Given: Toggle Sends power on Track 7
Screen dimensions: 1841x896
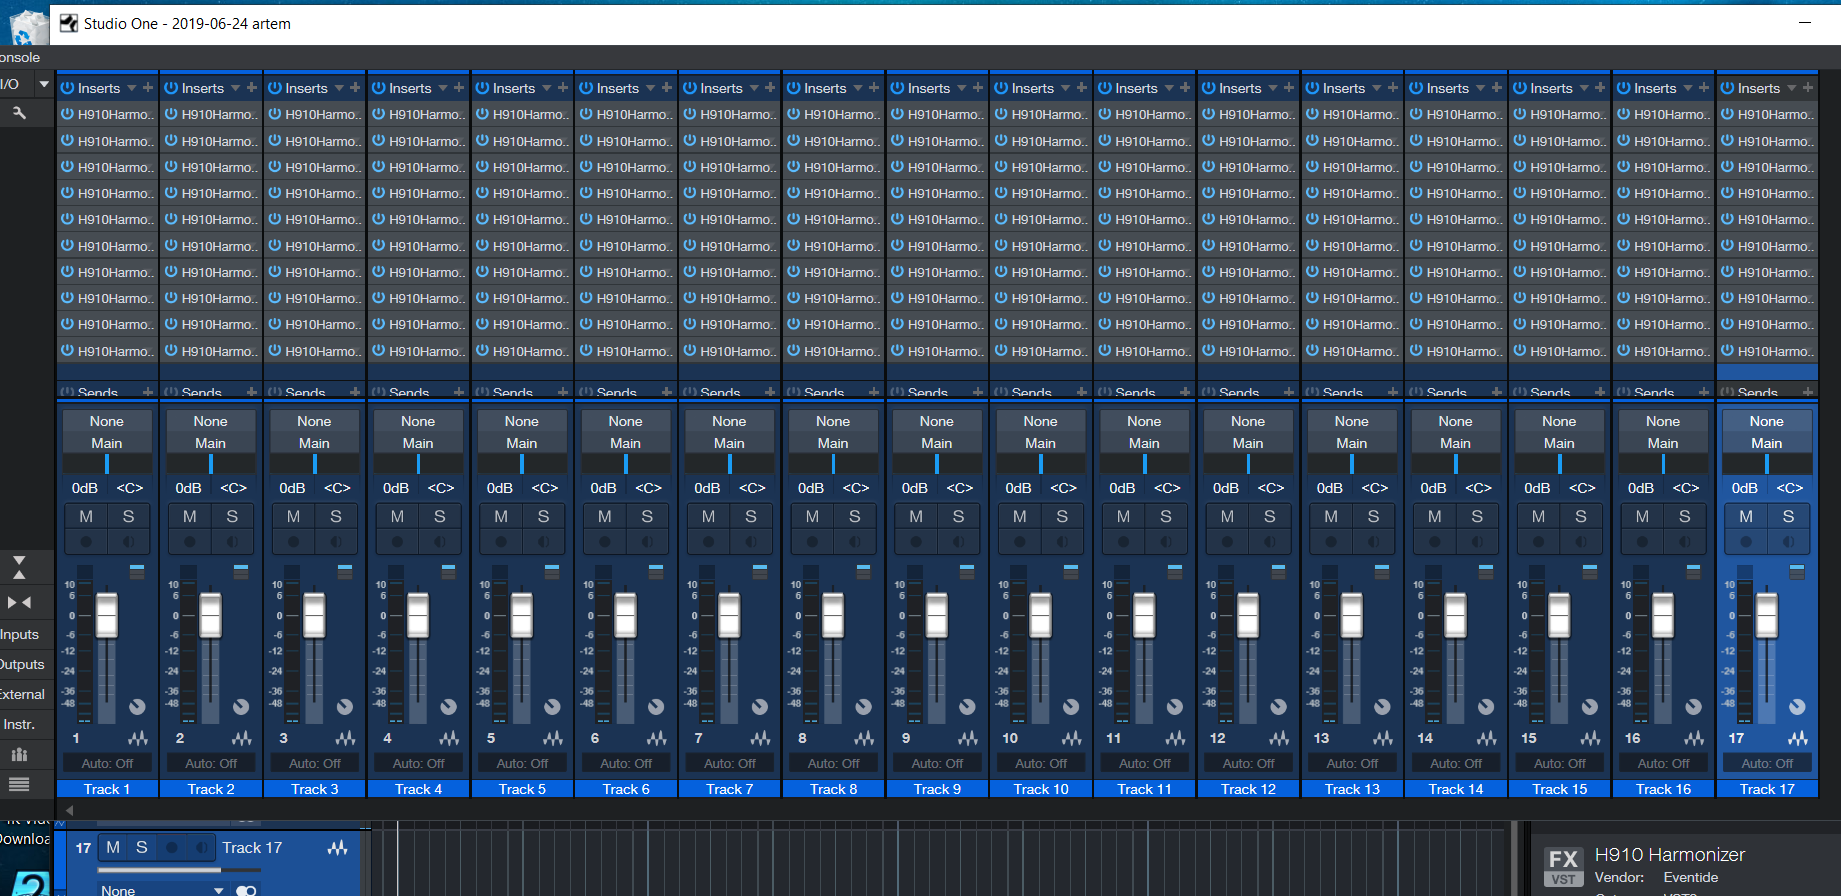Looking at the screenshot, I should pyautogui.click(x=689, y=392).
